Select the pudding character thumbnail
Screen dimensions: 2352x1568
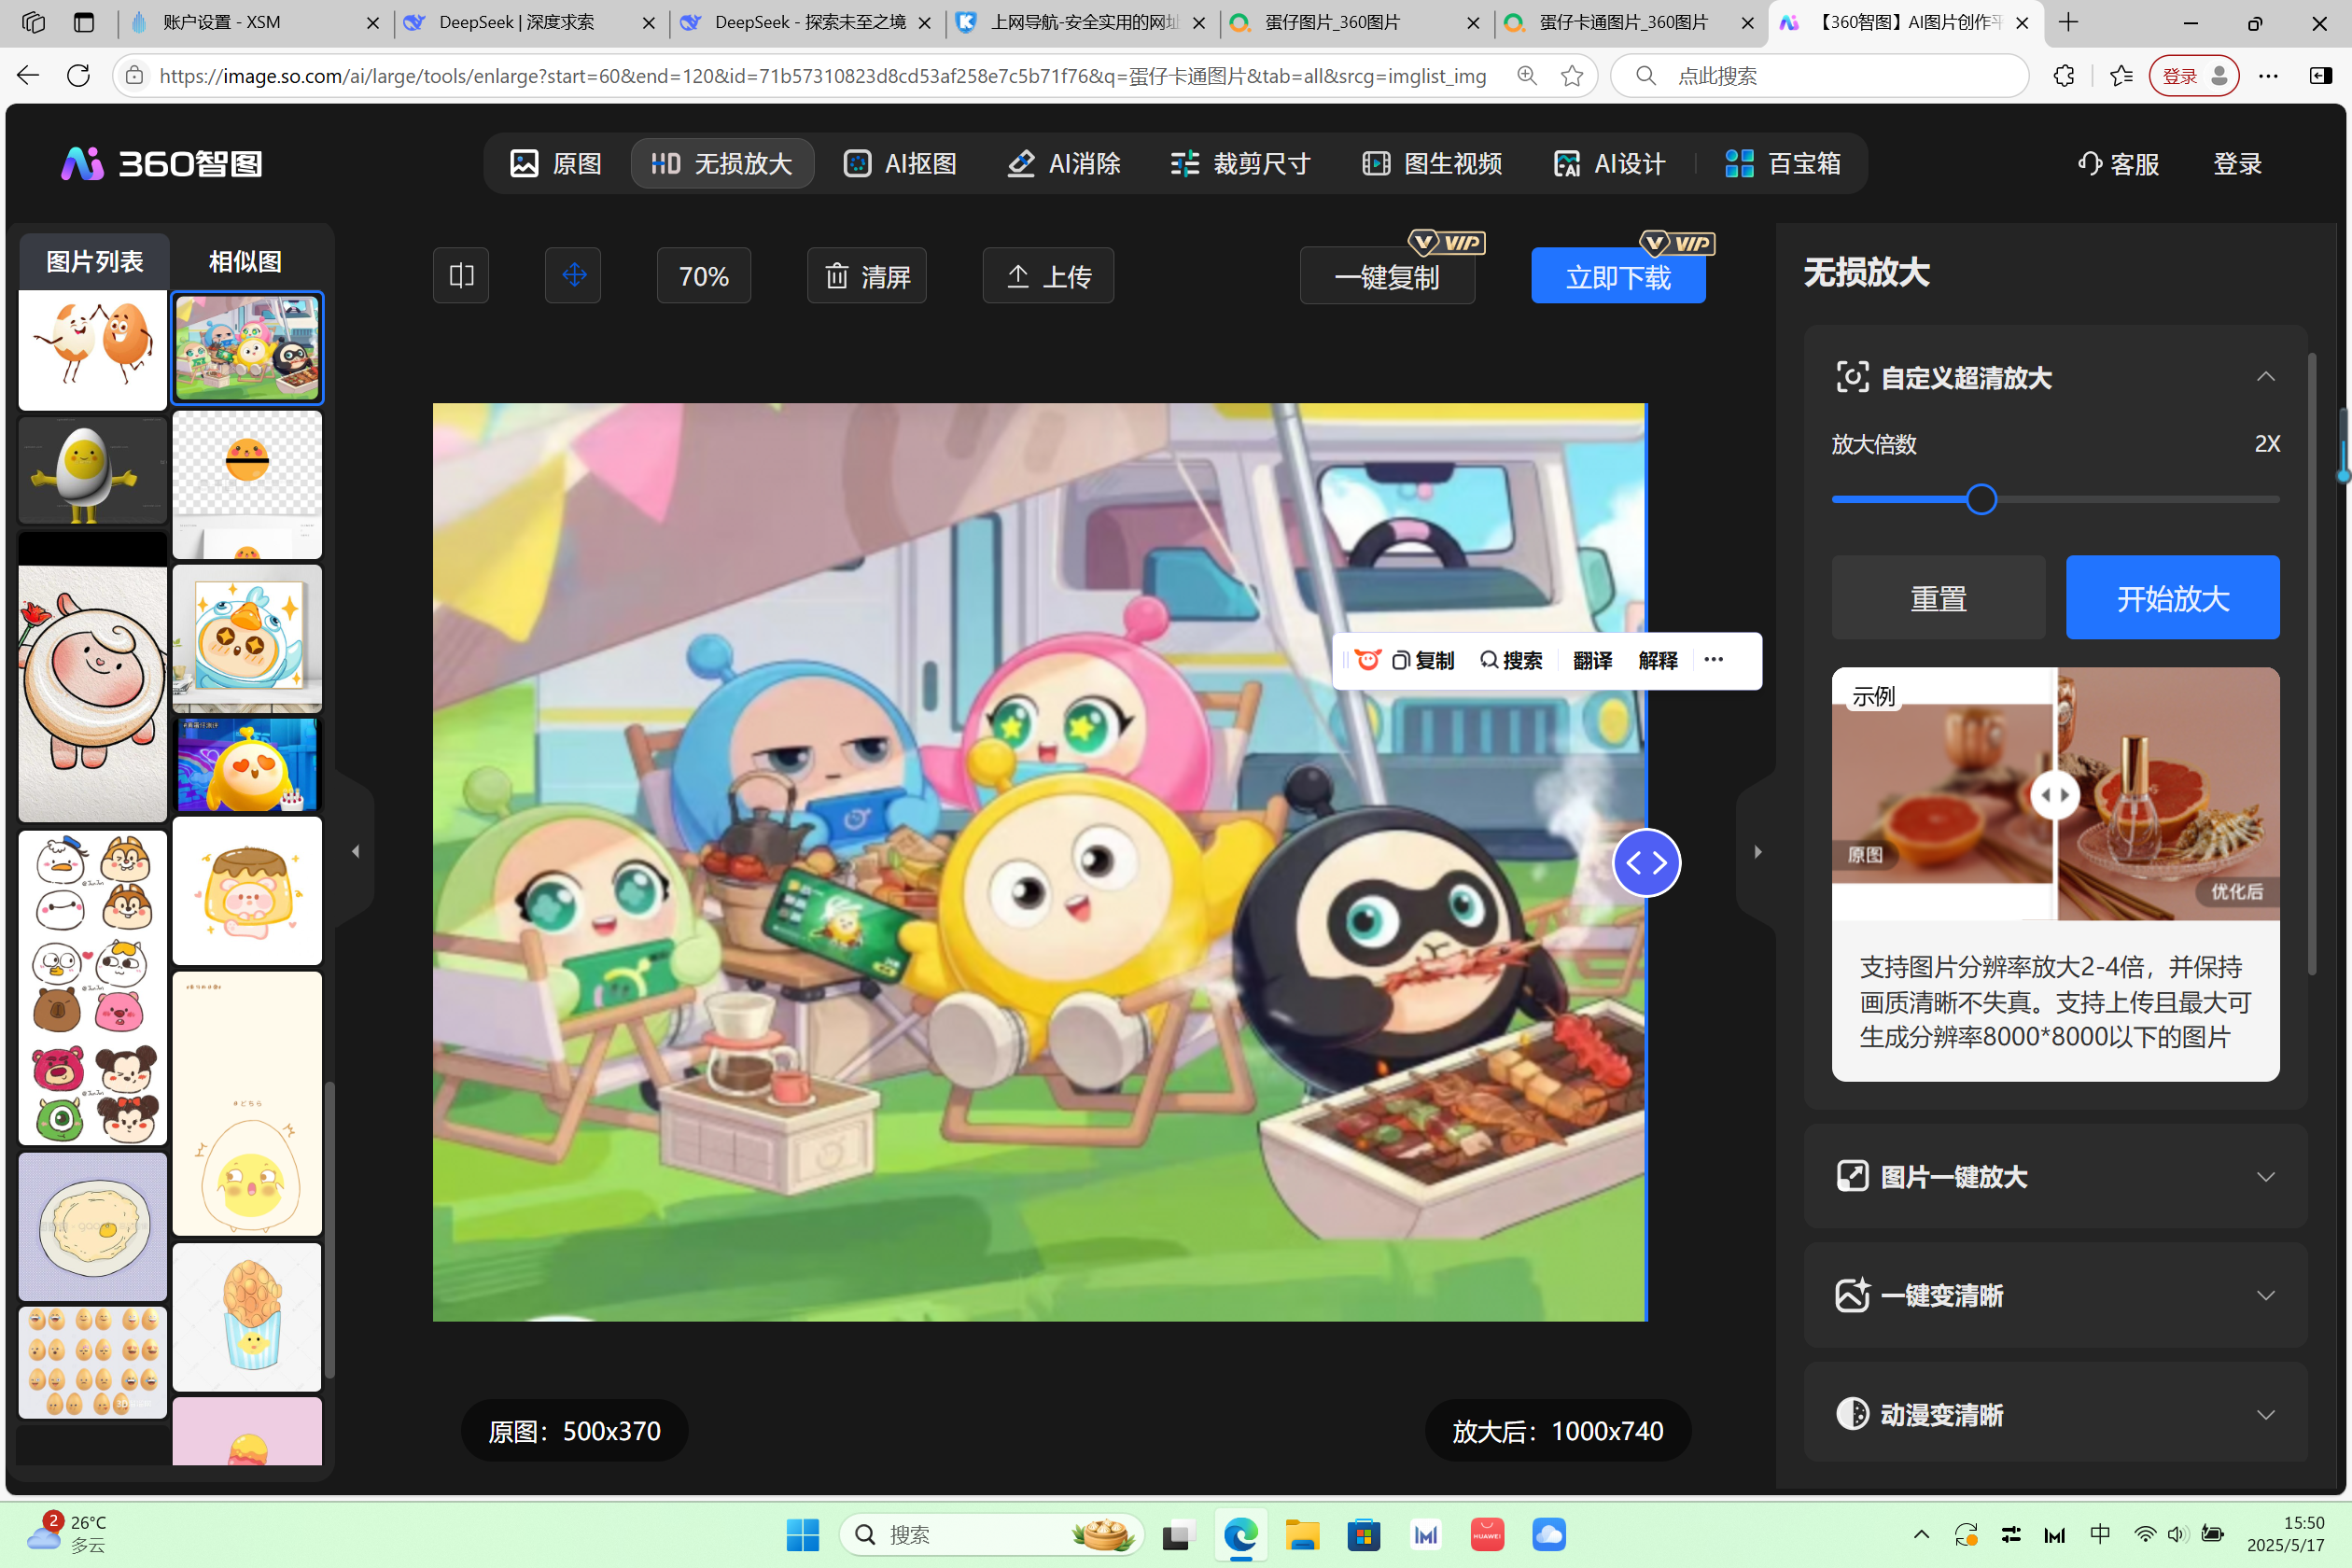[247, 891]
